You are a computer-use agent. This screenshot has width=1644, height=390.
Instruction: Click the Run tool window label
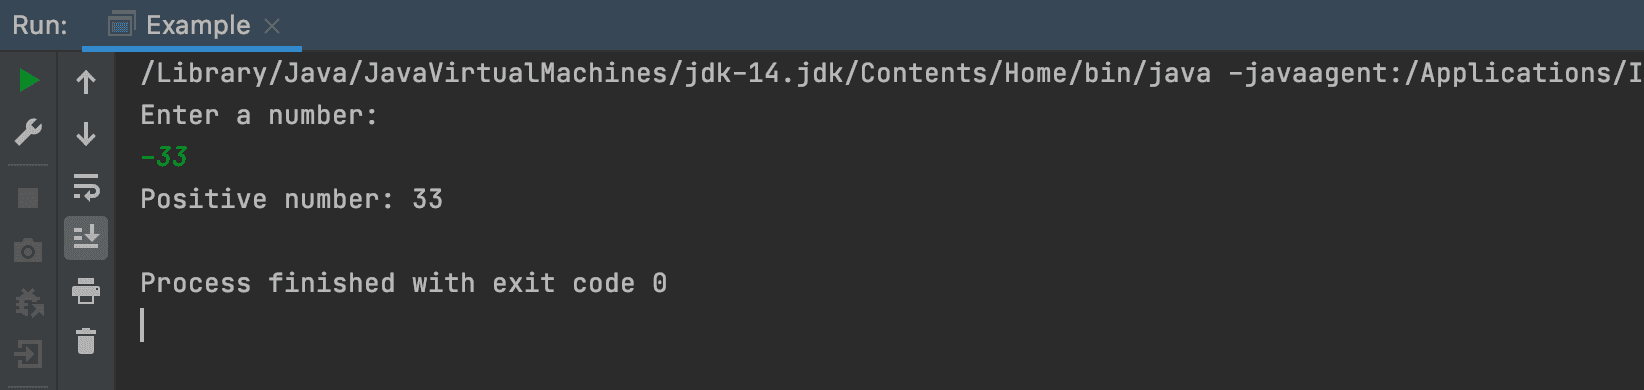point(40,25)
